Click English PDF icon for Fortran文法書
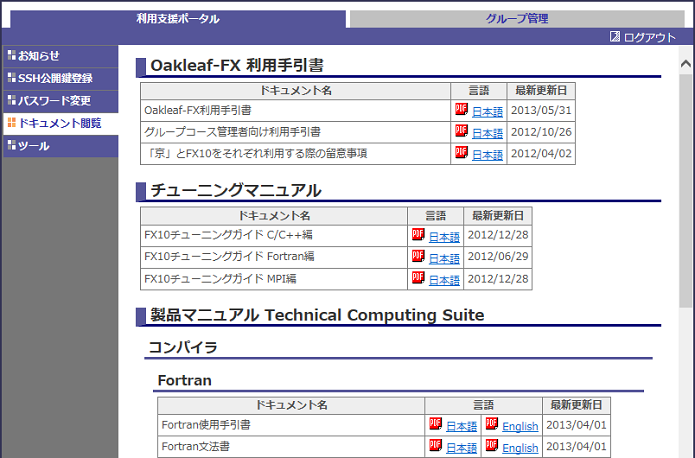Viewport: 695px width, 458px height. 492,445
